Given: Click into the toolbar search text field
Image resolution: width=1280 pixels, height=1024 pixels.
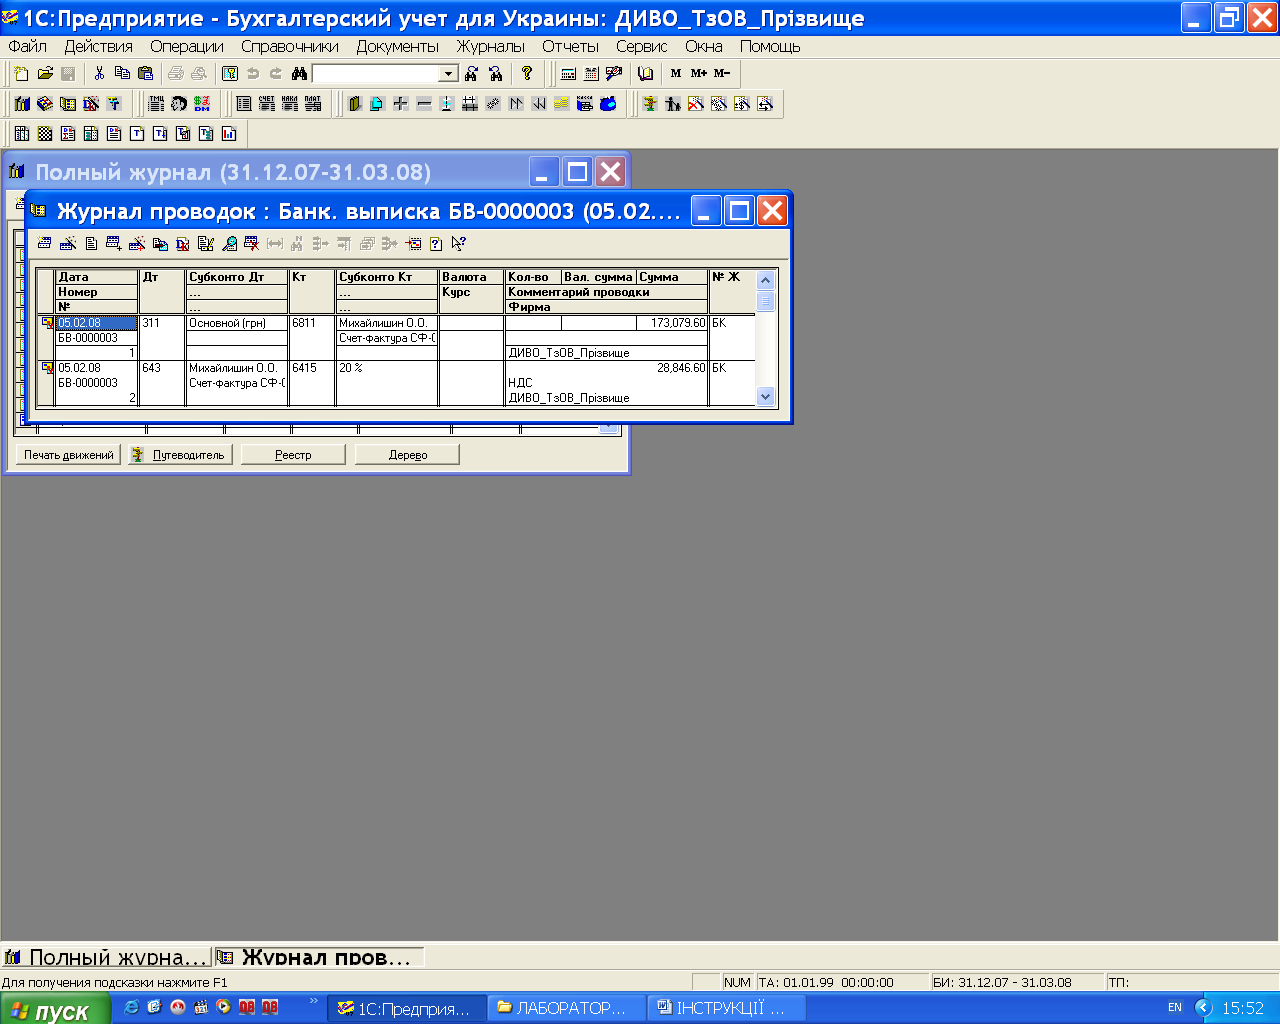Looking at the screenshot, I should tap(376, 74).
